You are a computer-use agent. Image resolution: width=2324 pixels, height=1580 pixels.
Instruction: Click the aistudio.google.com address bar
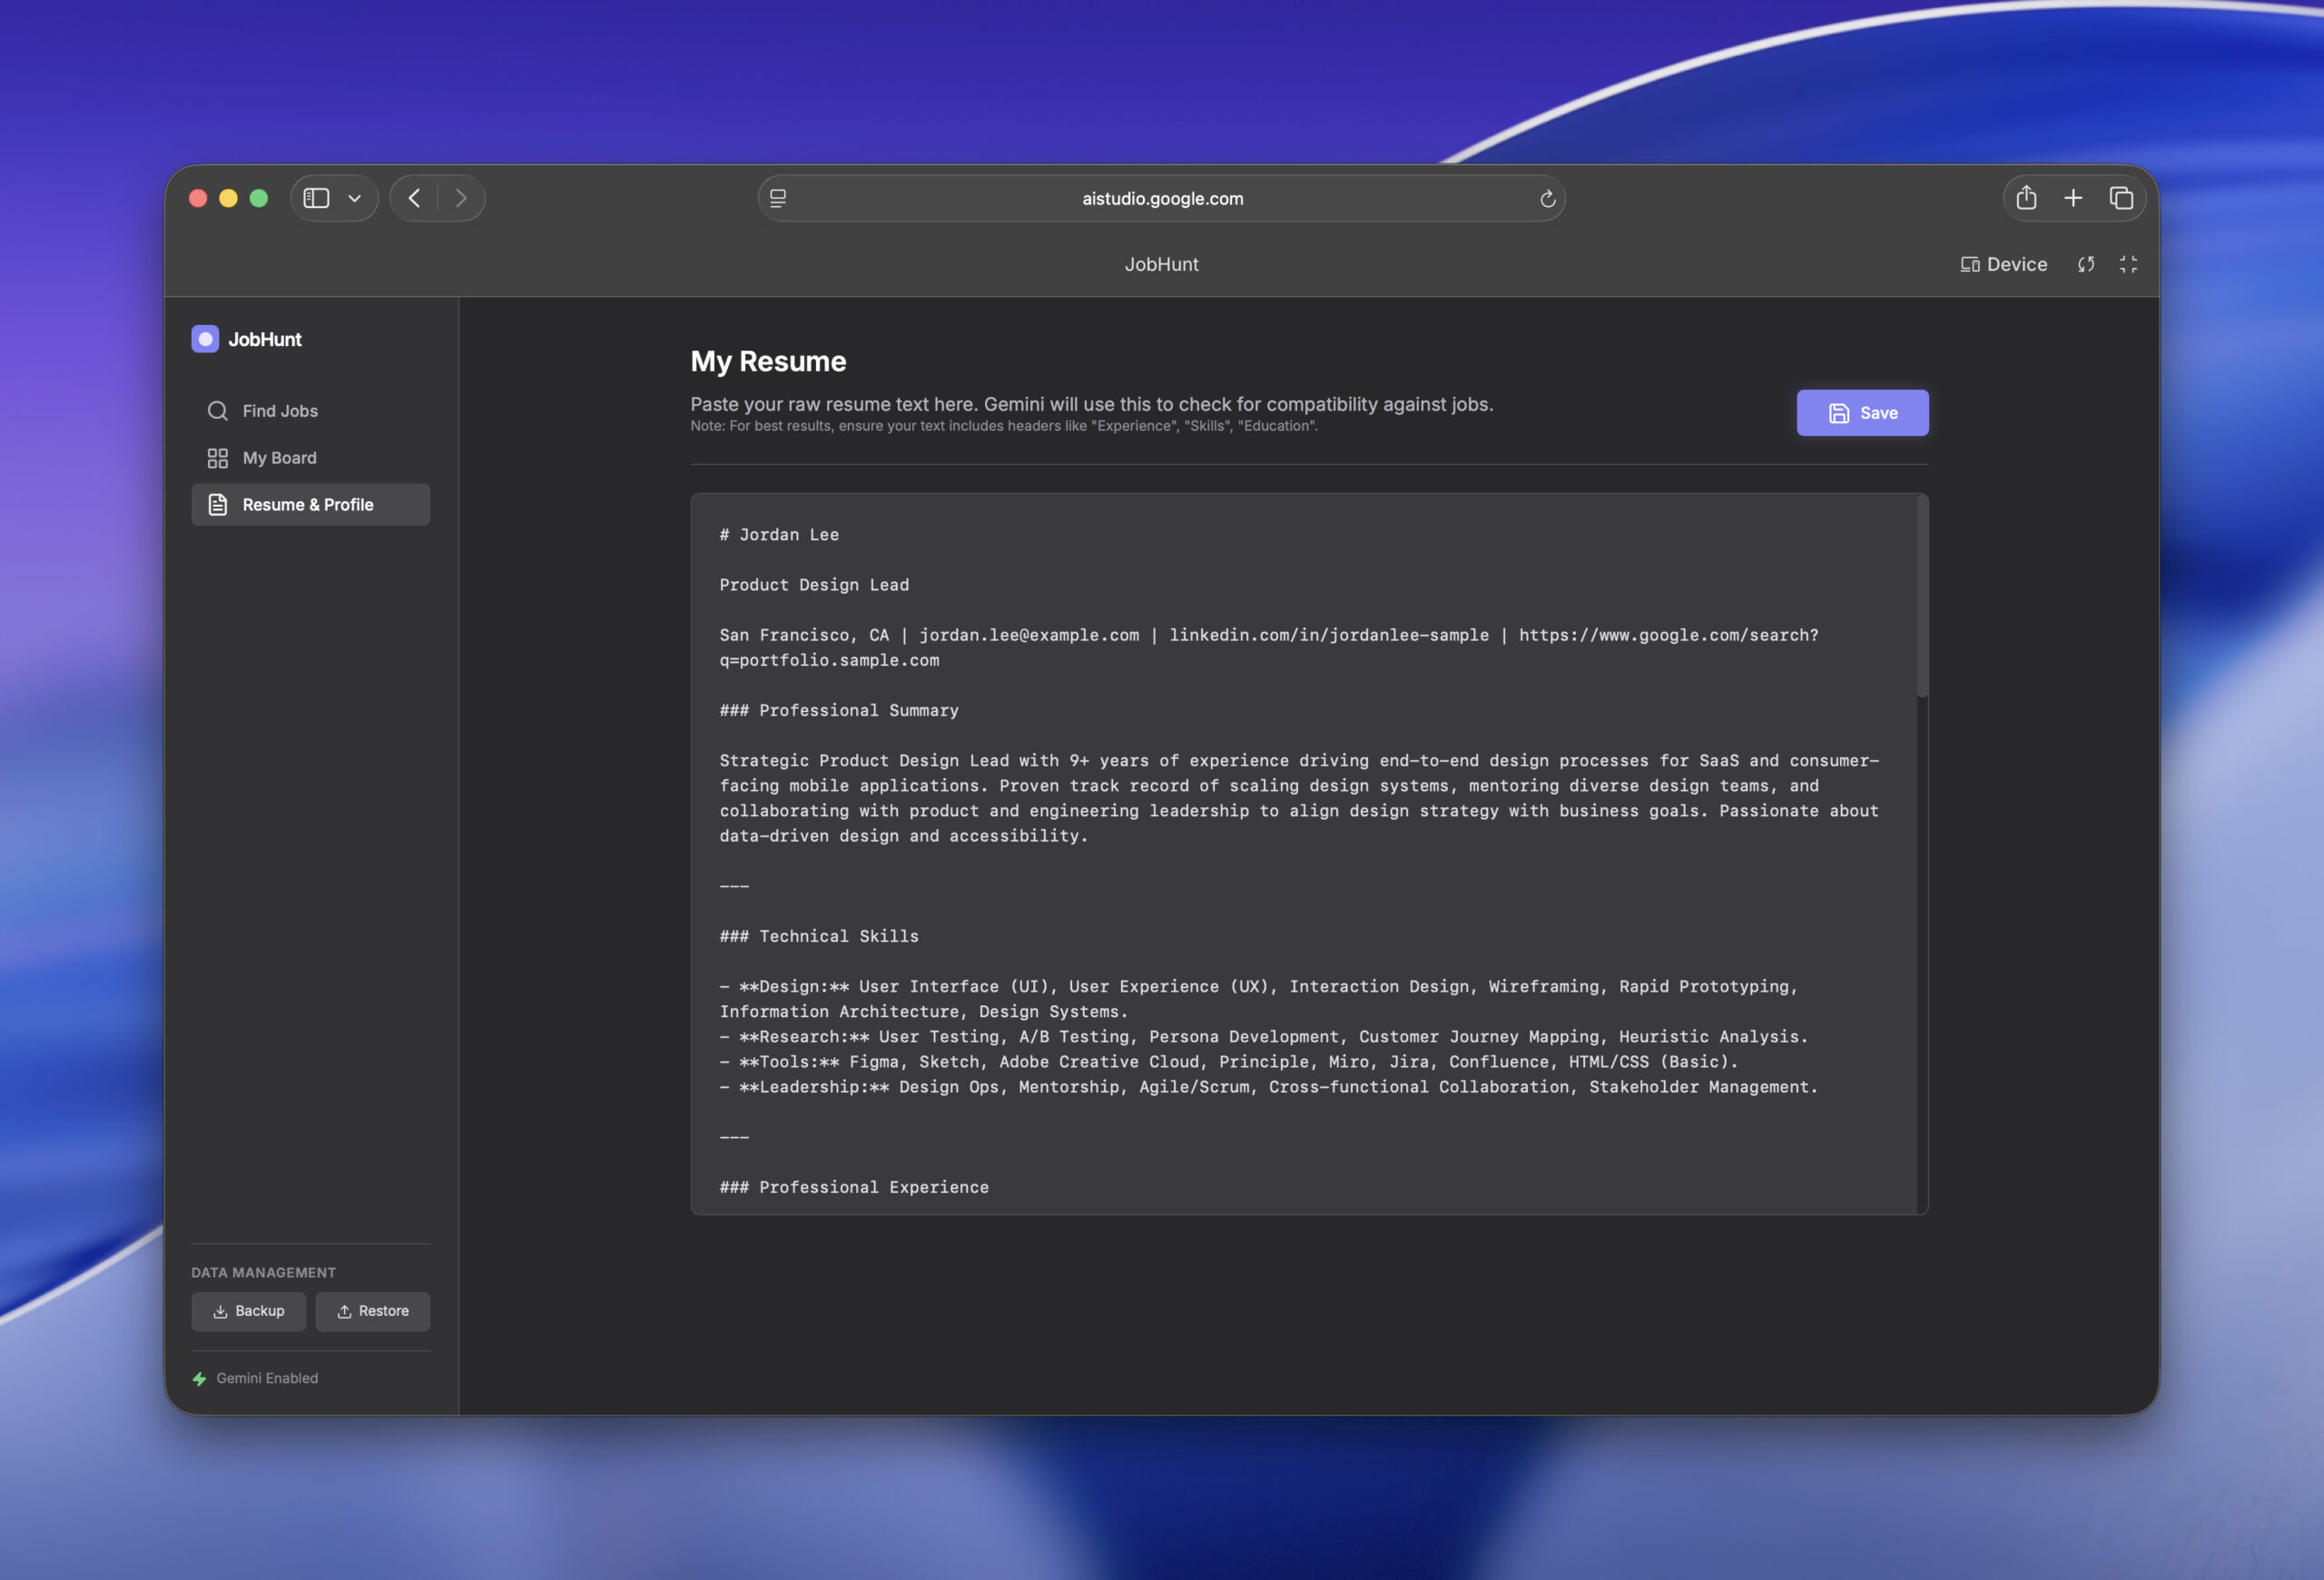1161,198
